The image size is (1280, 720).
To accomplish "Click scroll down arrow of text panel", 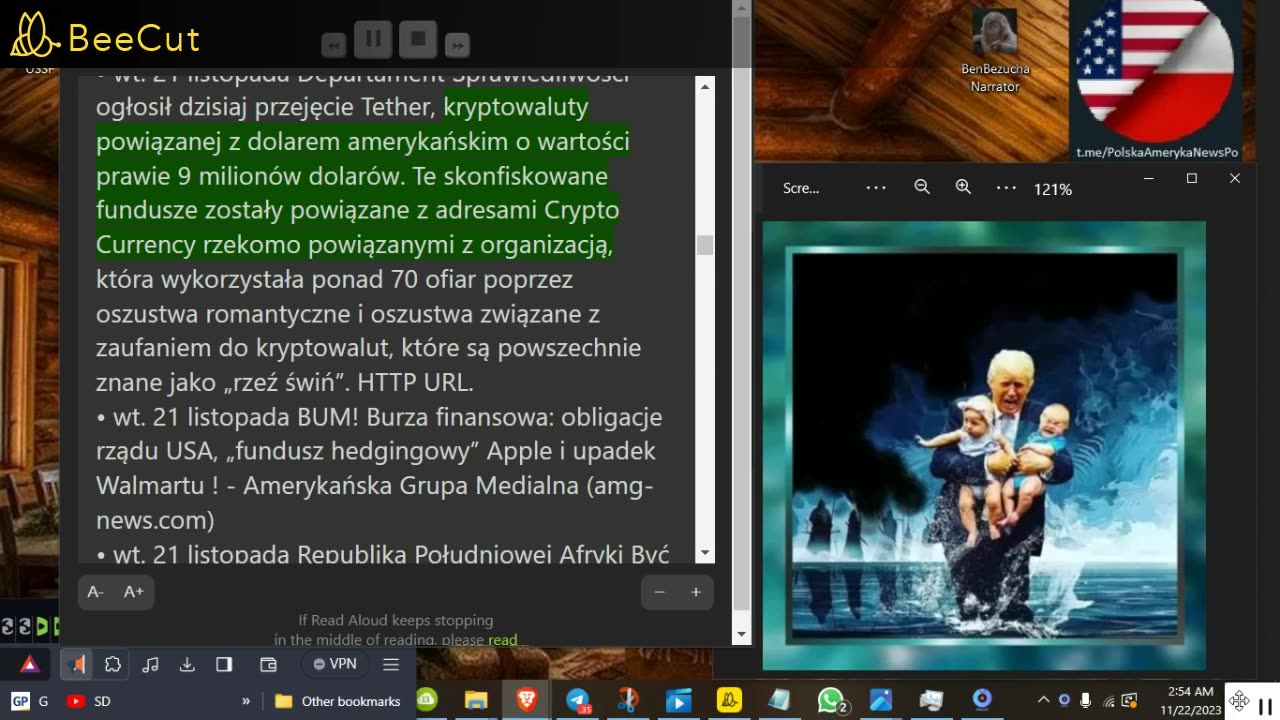I will click(x=705, y=553).
